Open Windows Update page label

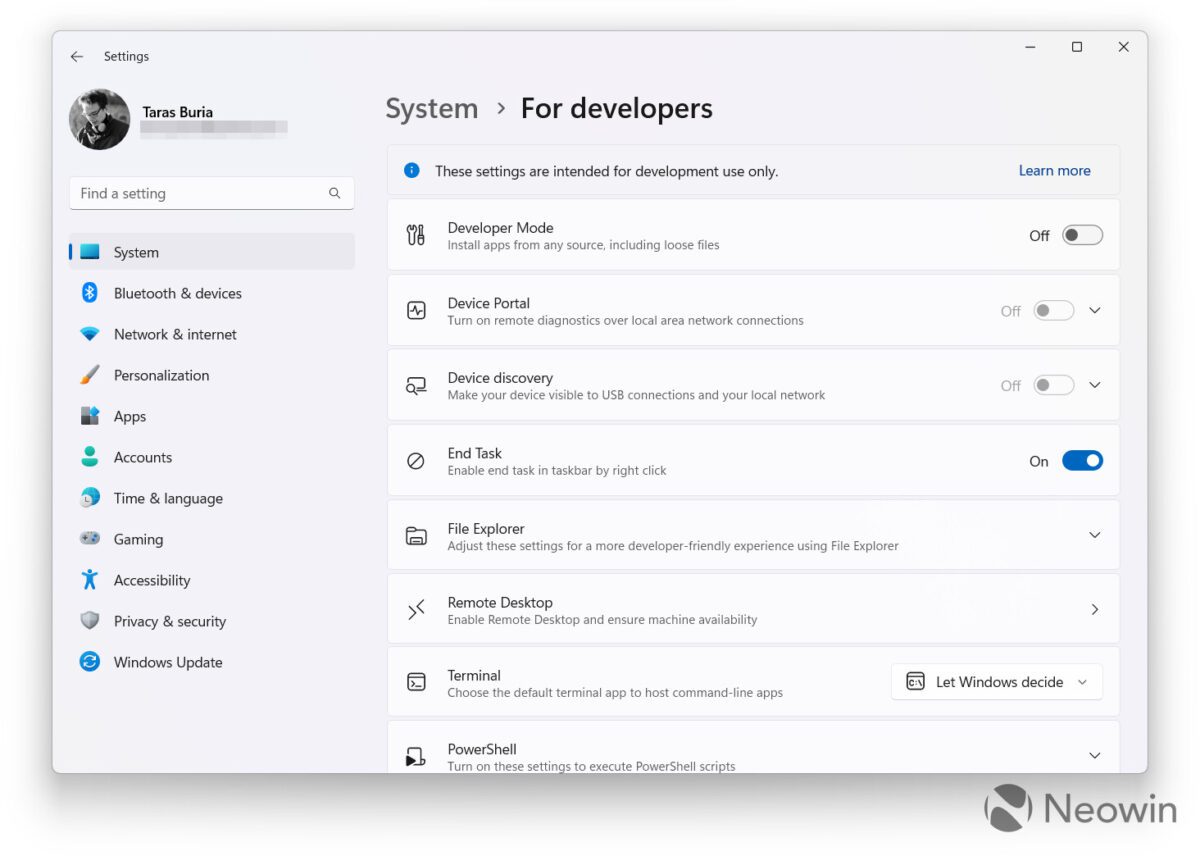[x=168, y=662]
